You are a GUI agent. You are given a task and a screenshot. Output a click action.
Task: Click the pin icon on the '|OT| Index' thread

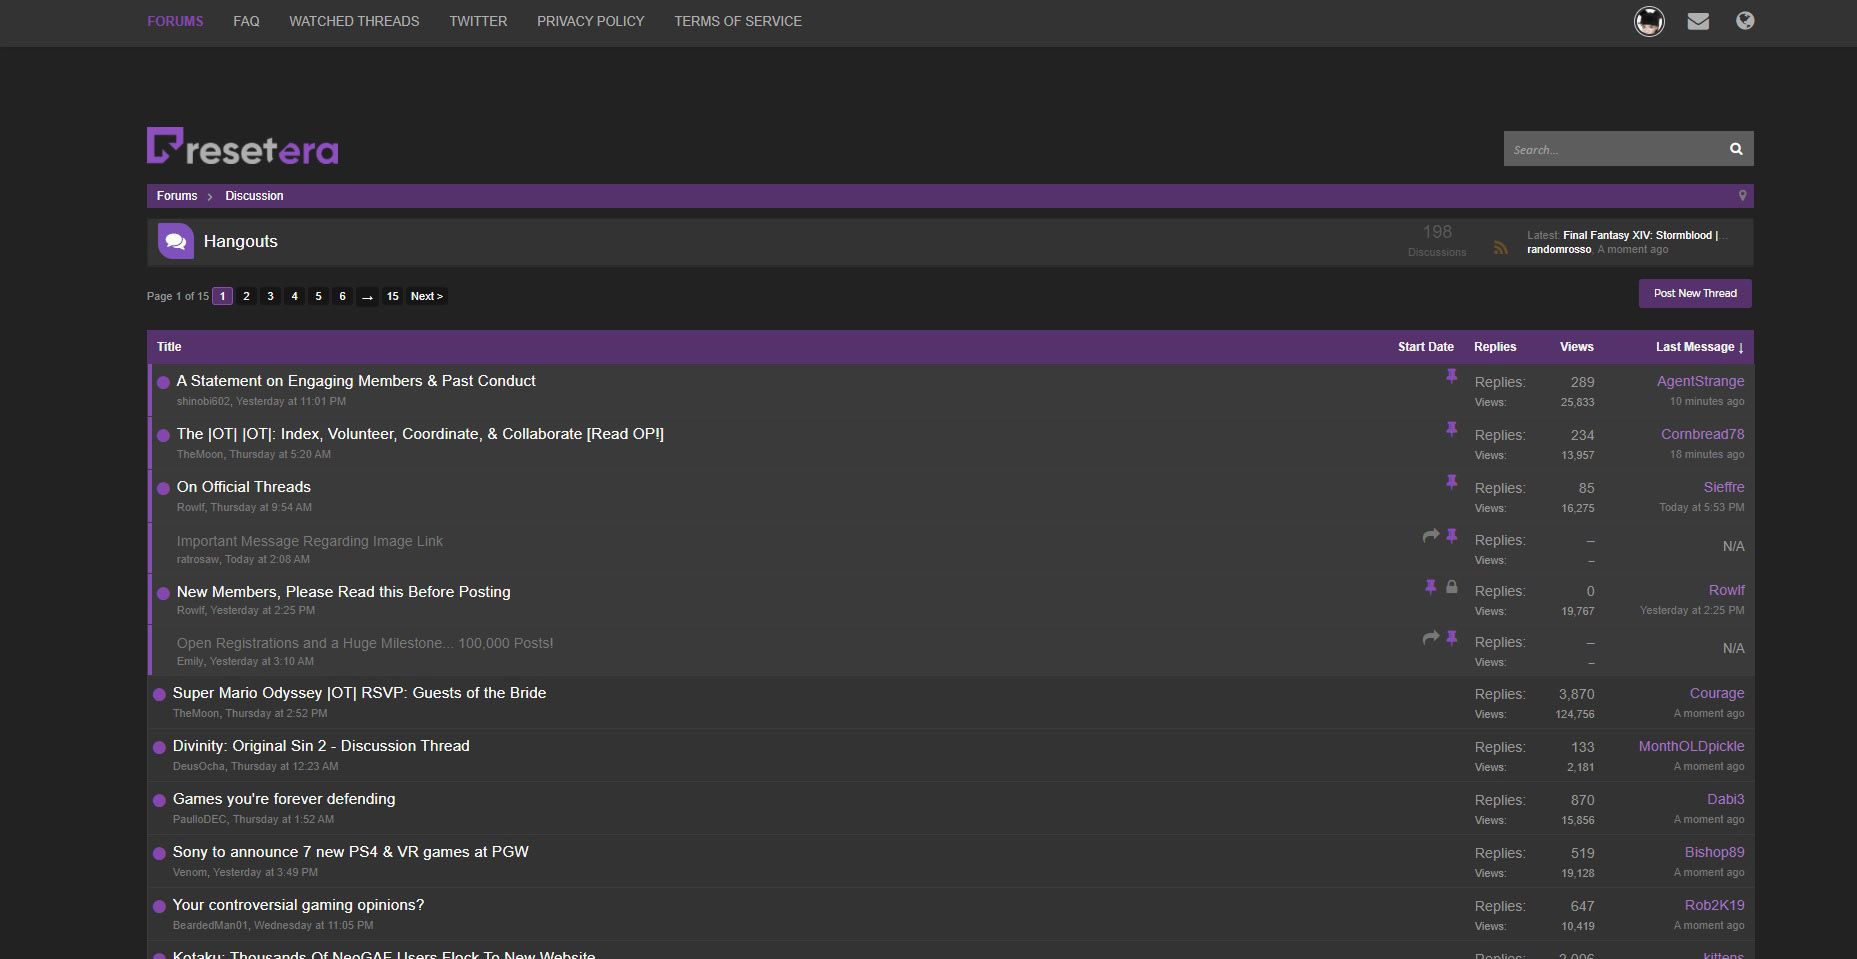pyautogui.click(x=1451, y=429)
